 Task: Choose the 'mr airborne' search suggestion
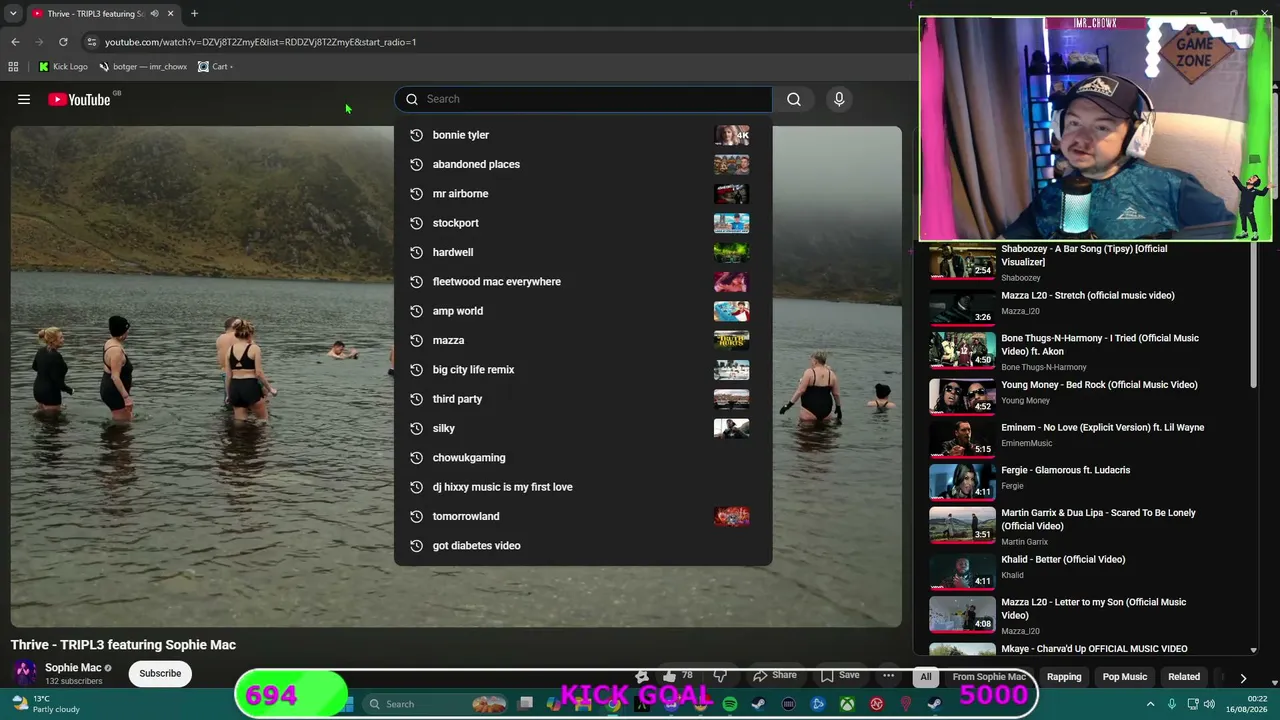[583, 193]
